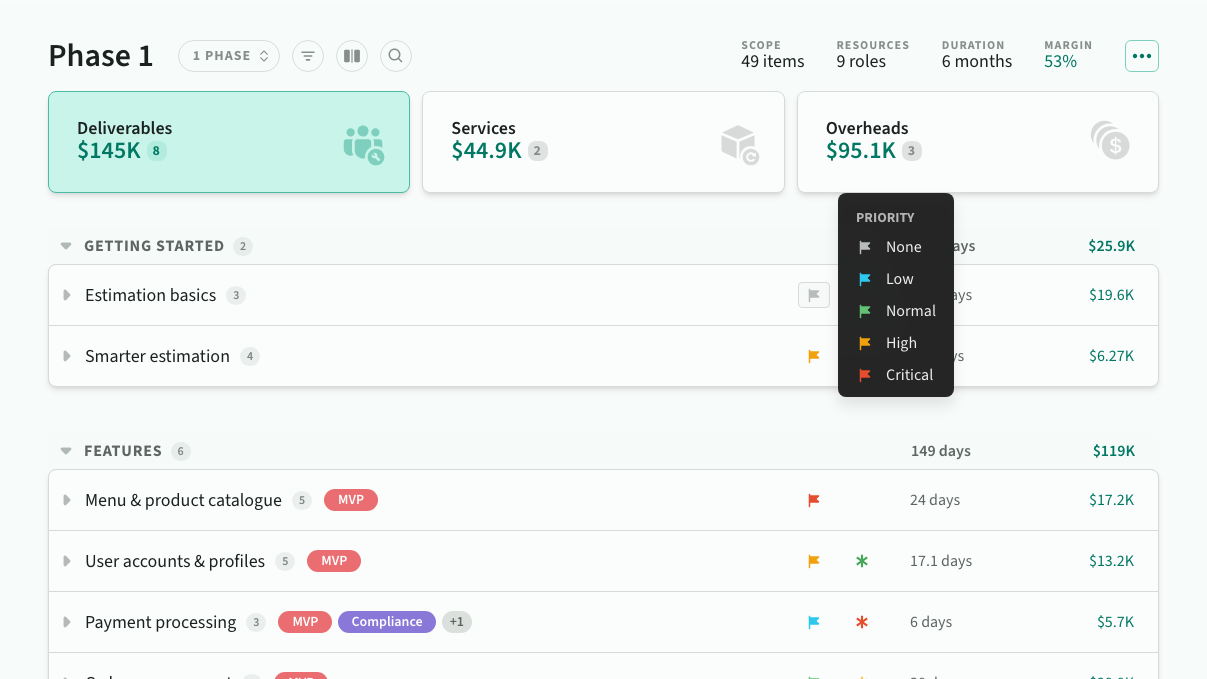This screenshot has width=1207, height=679.
Task: Switch to the Overheads card
Action: (977, 142)
